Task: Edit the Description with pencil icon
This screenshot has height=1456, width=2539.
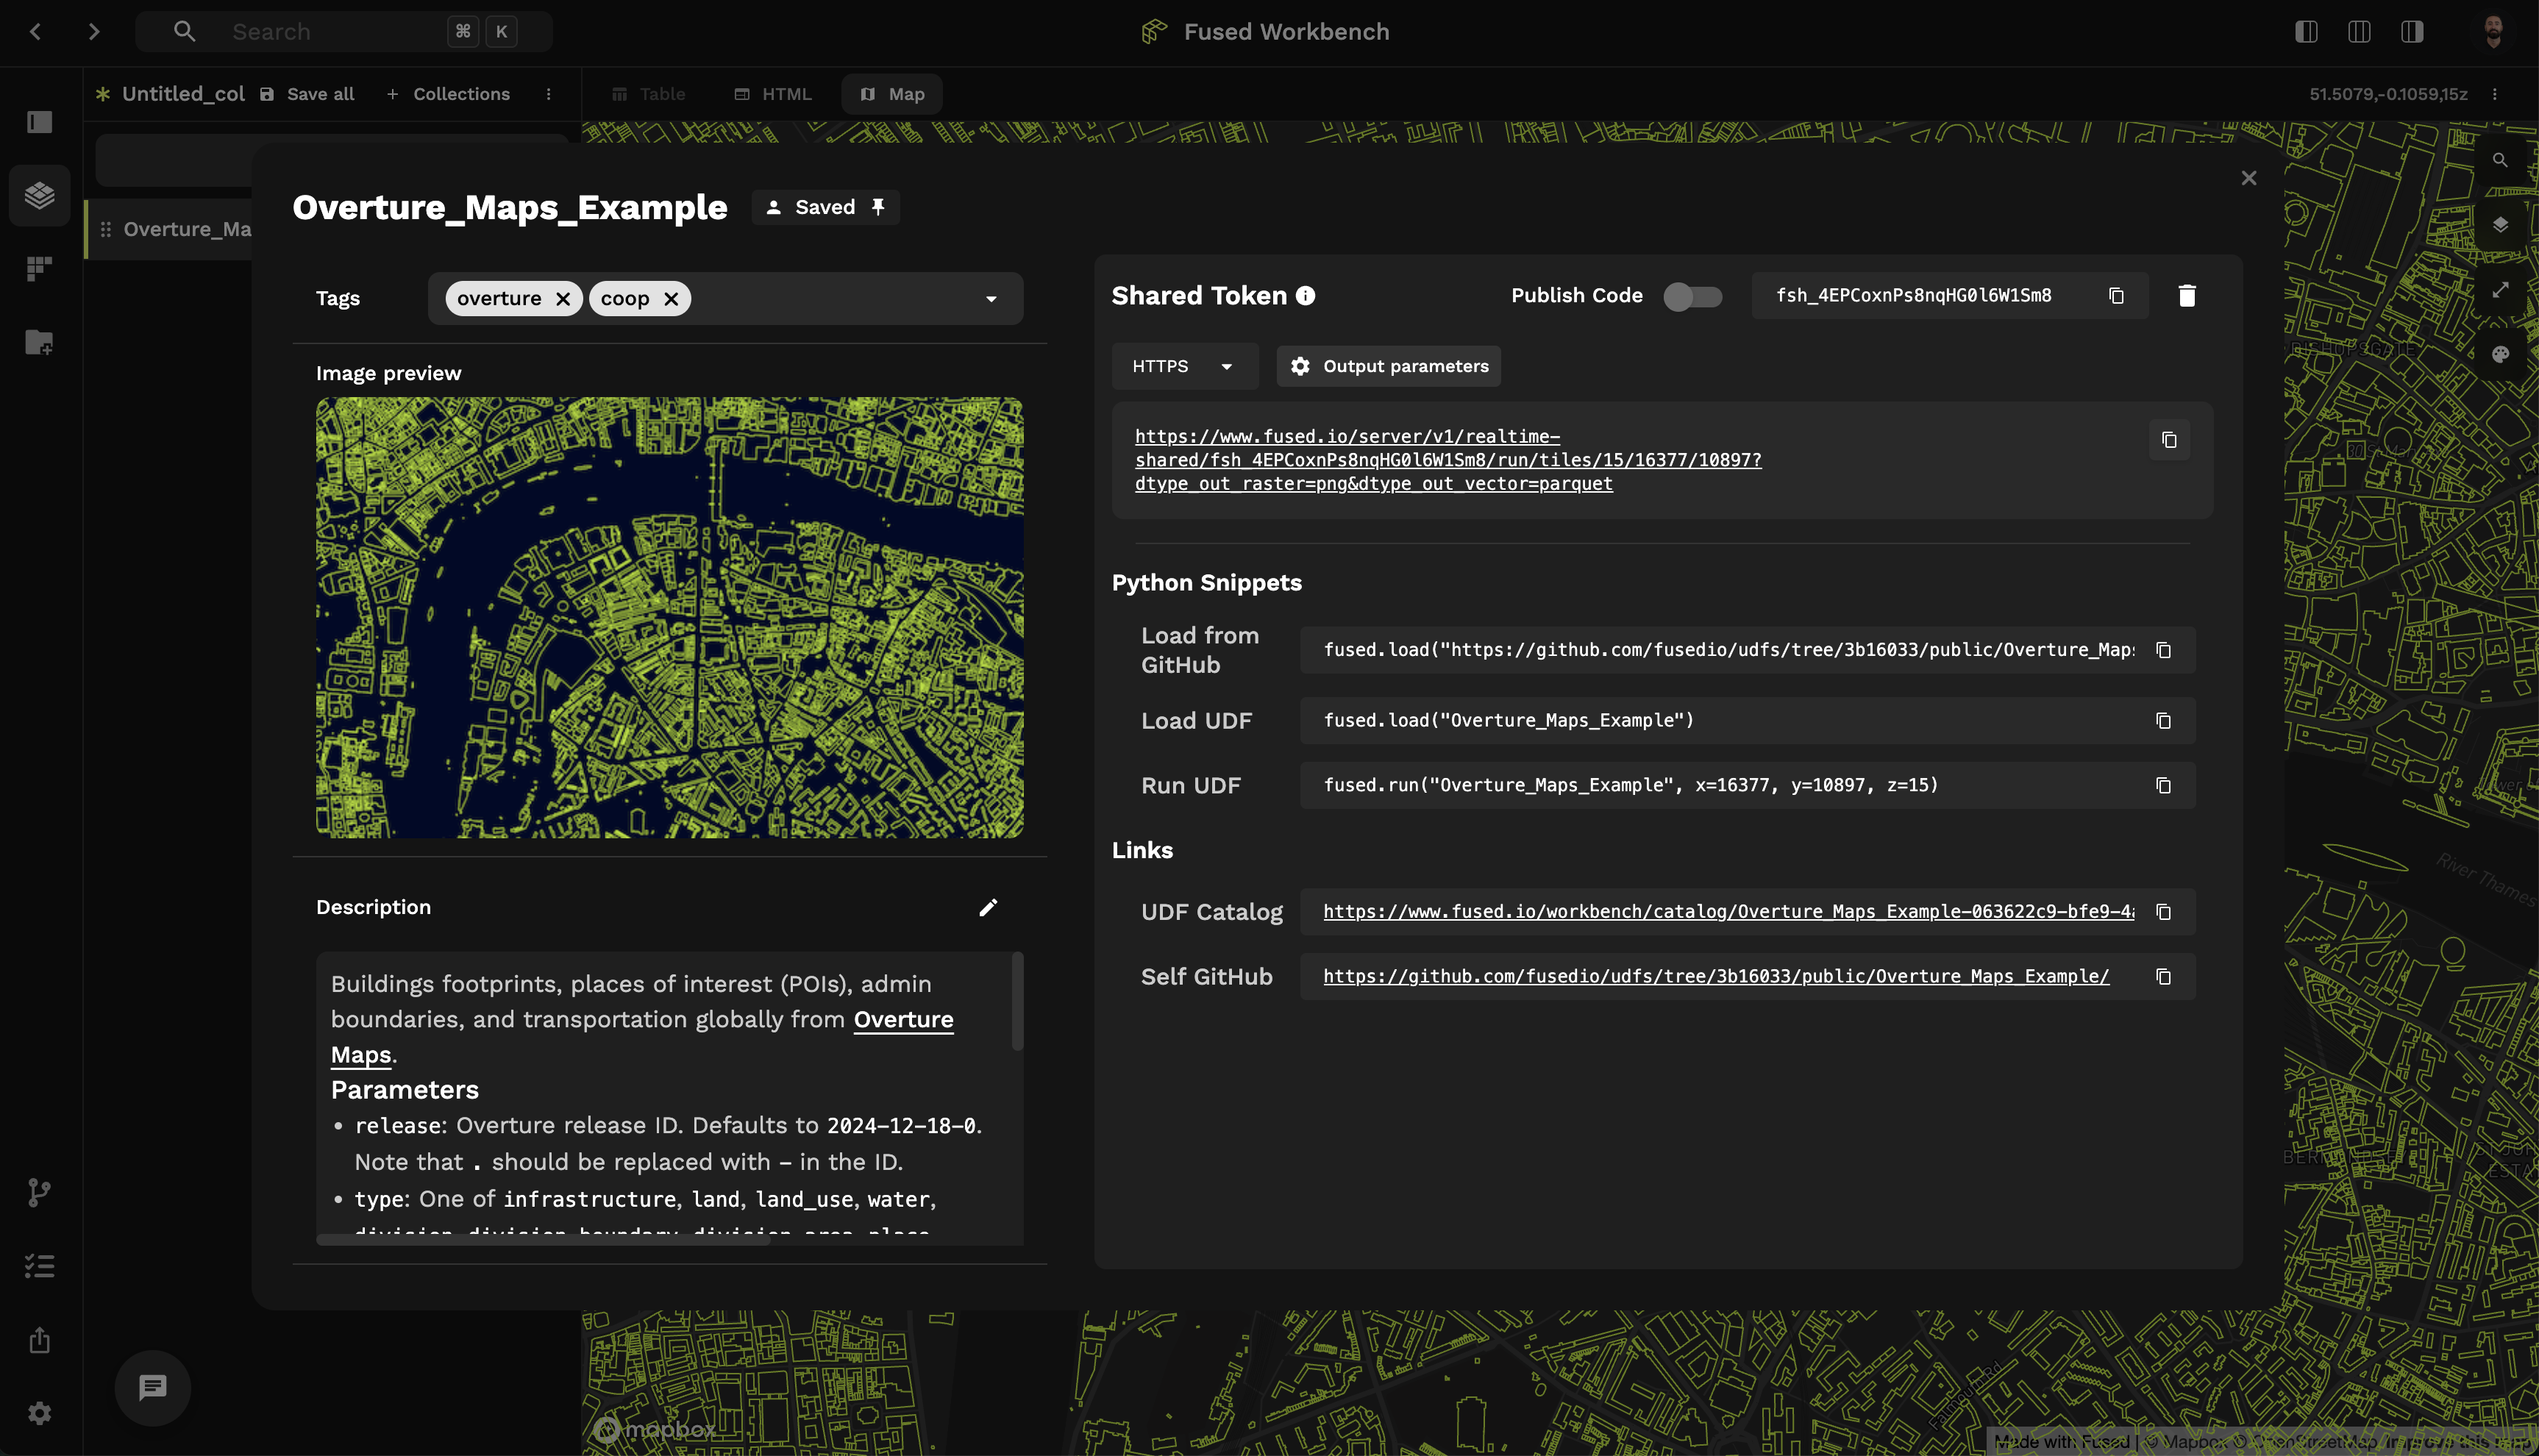Action: tap(988, 907)
